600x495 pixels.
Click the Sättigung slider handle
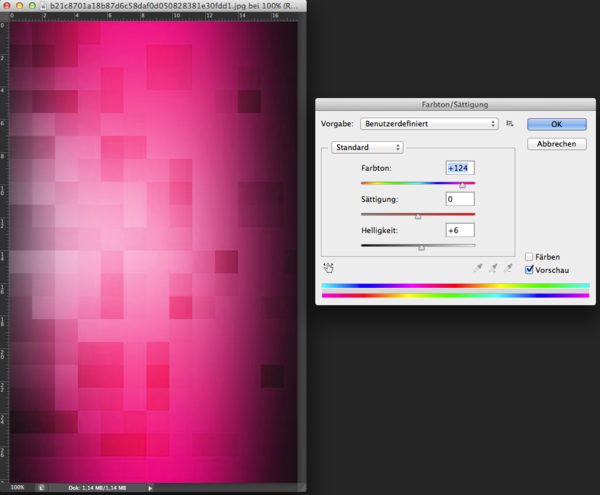point(418,217)
